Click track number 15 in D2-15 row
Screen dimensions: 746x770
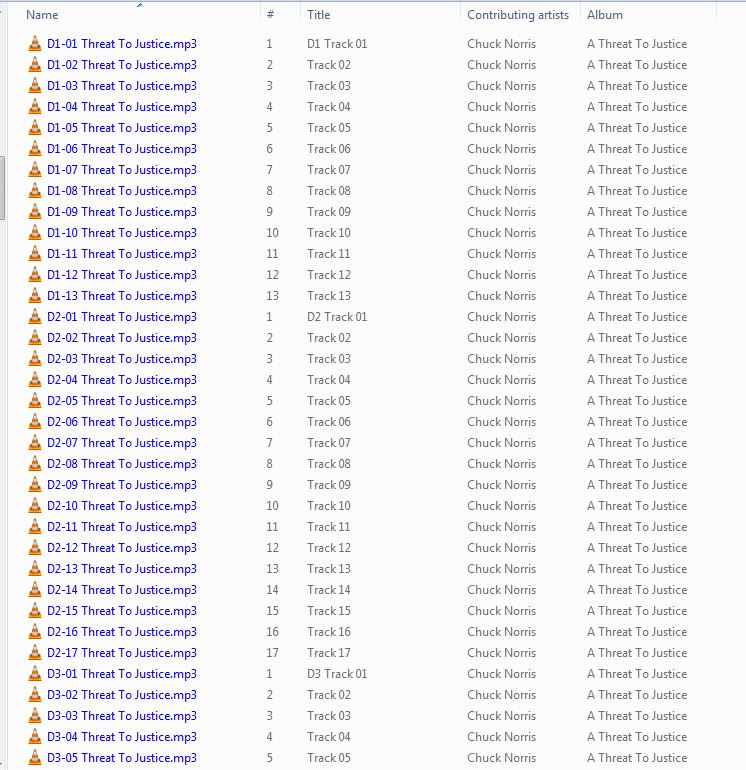pos(273,611)
